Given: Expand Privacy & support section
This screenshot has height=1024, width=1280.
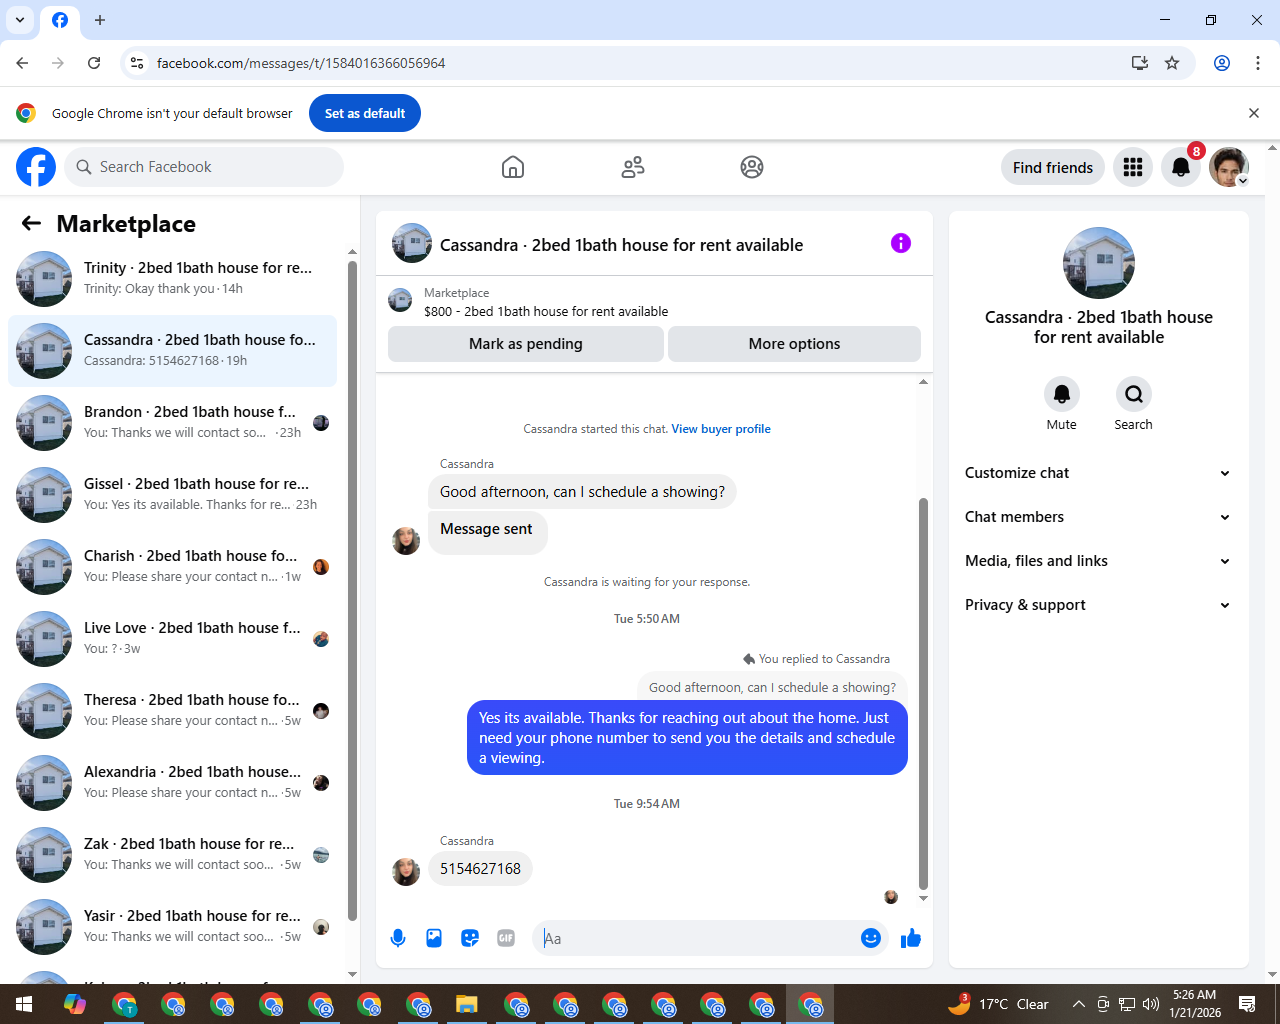Looking at the screenshot, I should (1098, 605).
